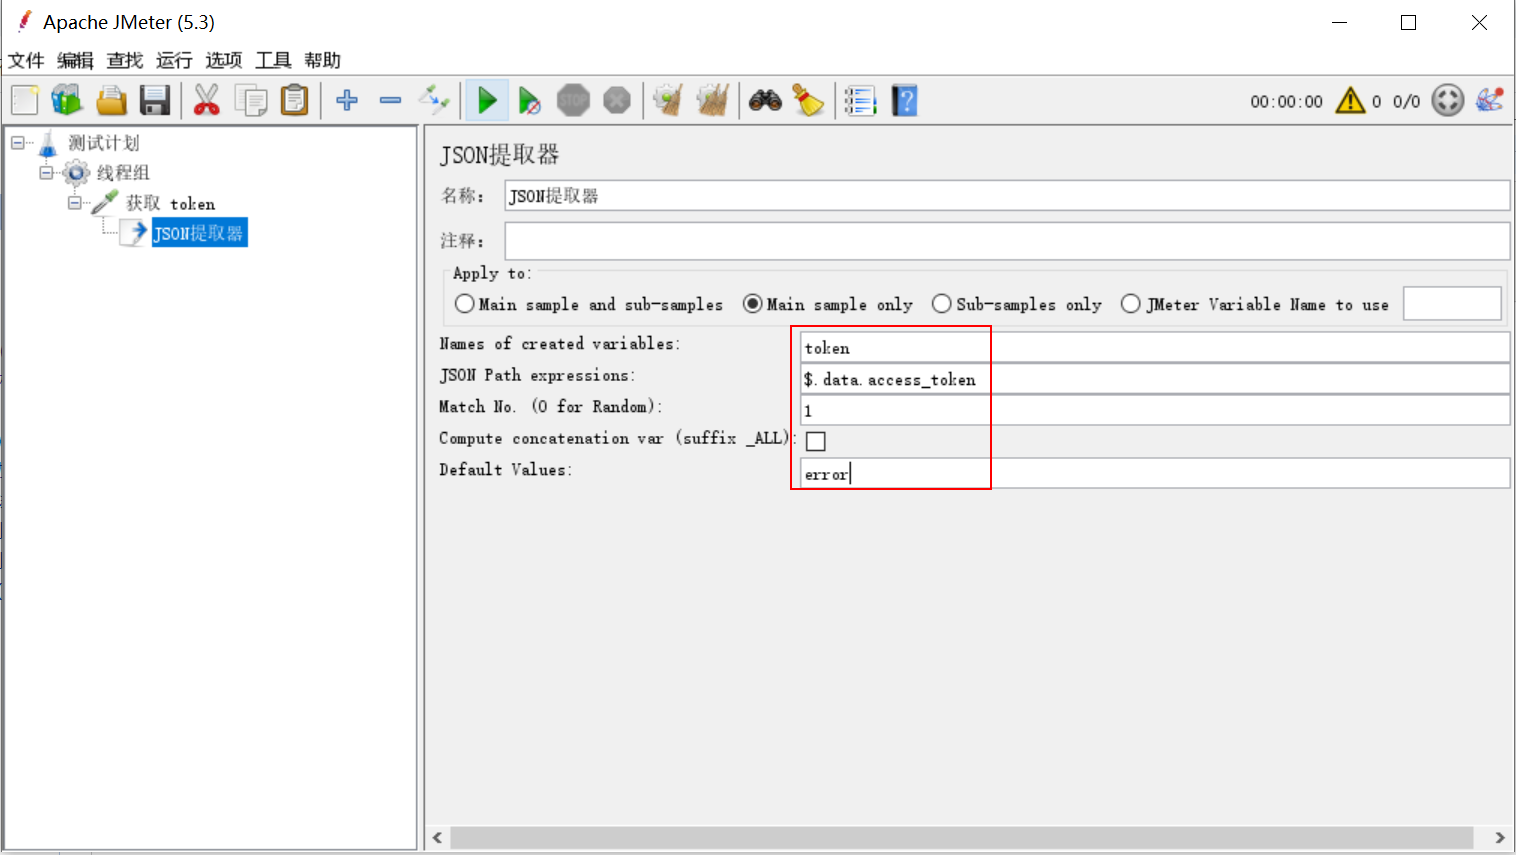Viewport: 1516px width, 855px height.
Task: Paste element using clipboard icon
Action: (x=294, y=100)
